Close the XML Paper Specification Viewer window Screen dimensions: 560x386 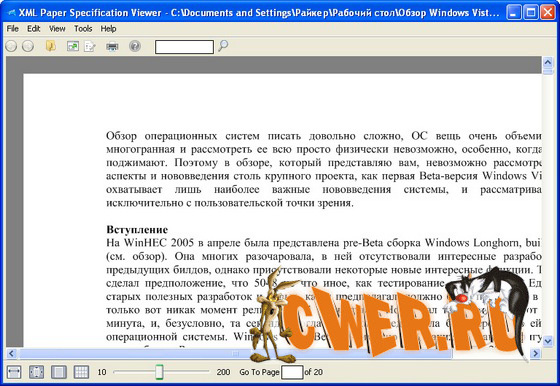548,13
